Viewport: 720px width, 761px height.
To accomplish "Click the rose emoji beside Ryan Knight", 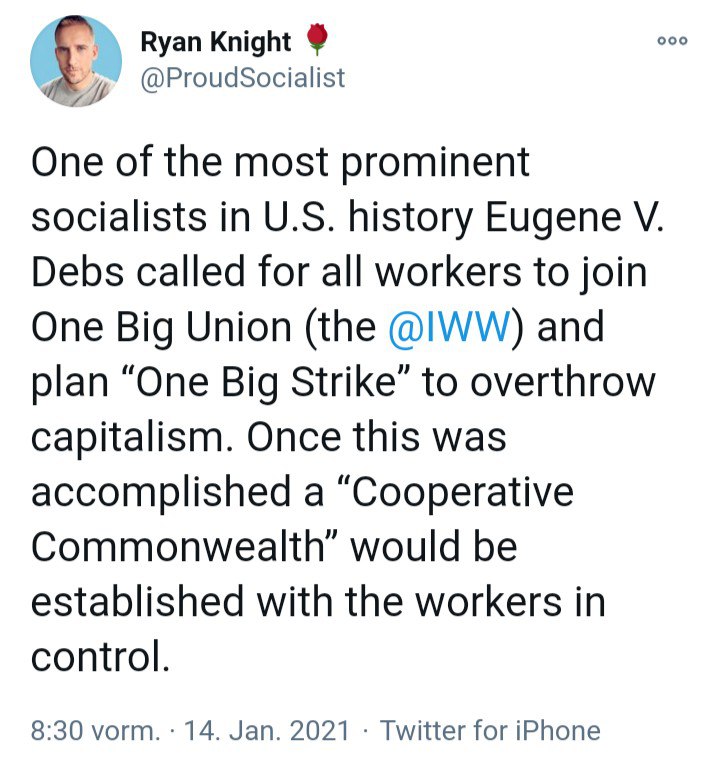I will pos(316,41).
